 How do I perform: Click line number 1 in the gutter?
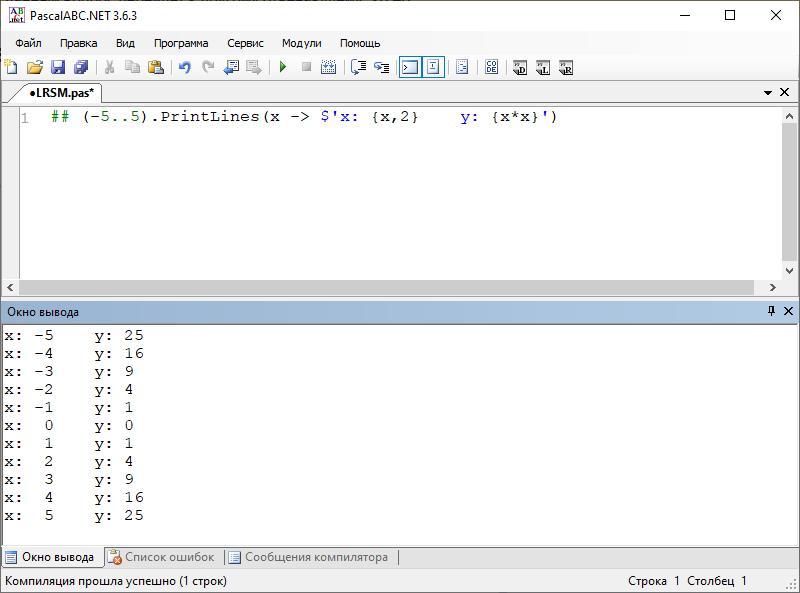coord(24,118)
